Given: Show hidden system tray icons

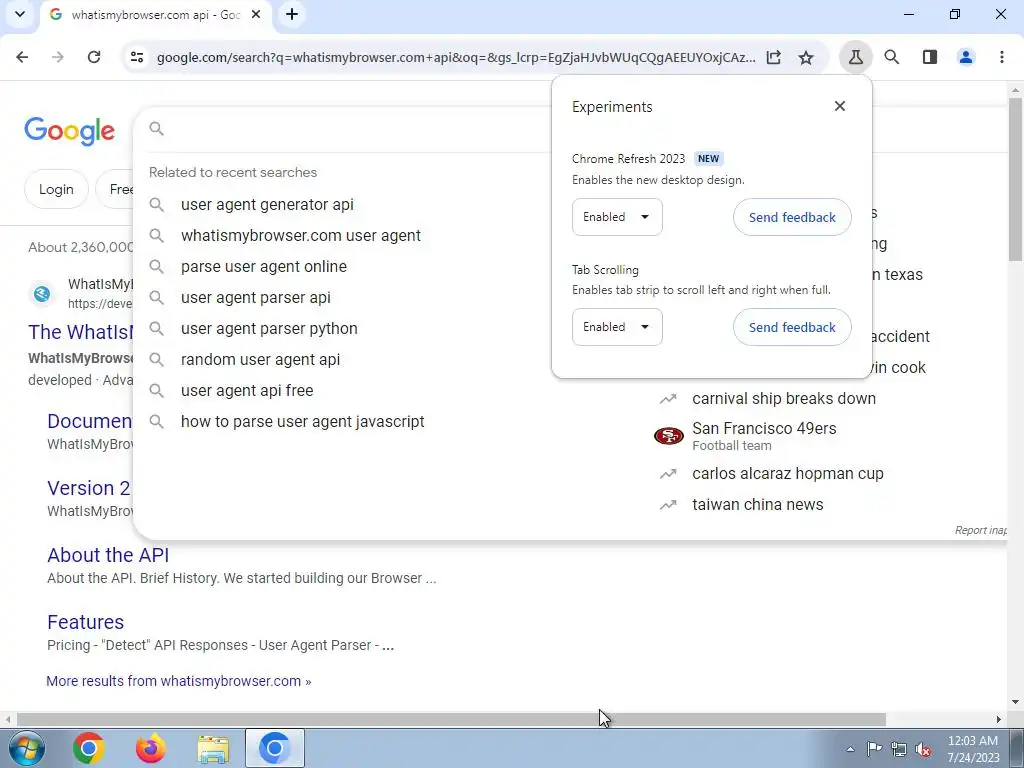Looking at the screenshot, I should click(850, 749).
